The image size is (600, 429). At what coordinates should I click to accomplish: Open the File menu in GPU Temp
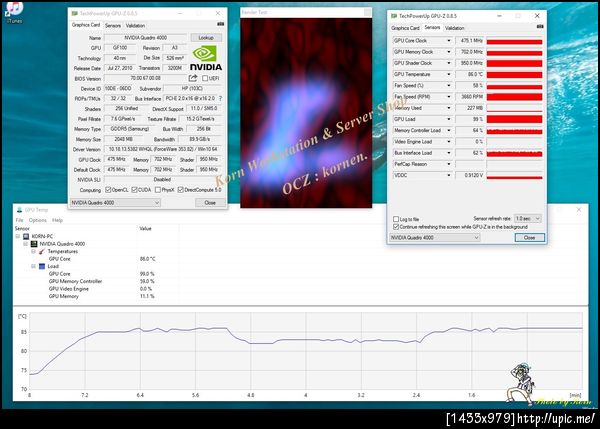coord(20,220)
